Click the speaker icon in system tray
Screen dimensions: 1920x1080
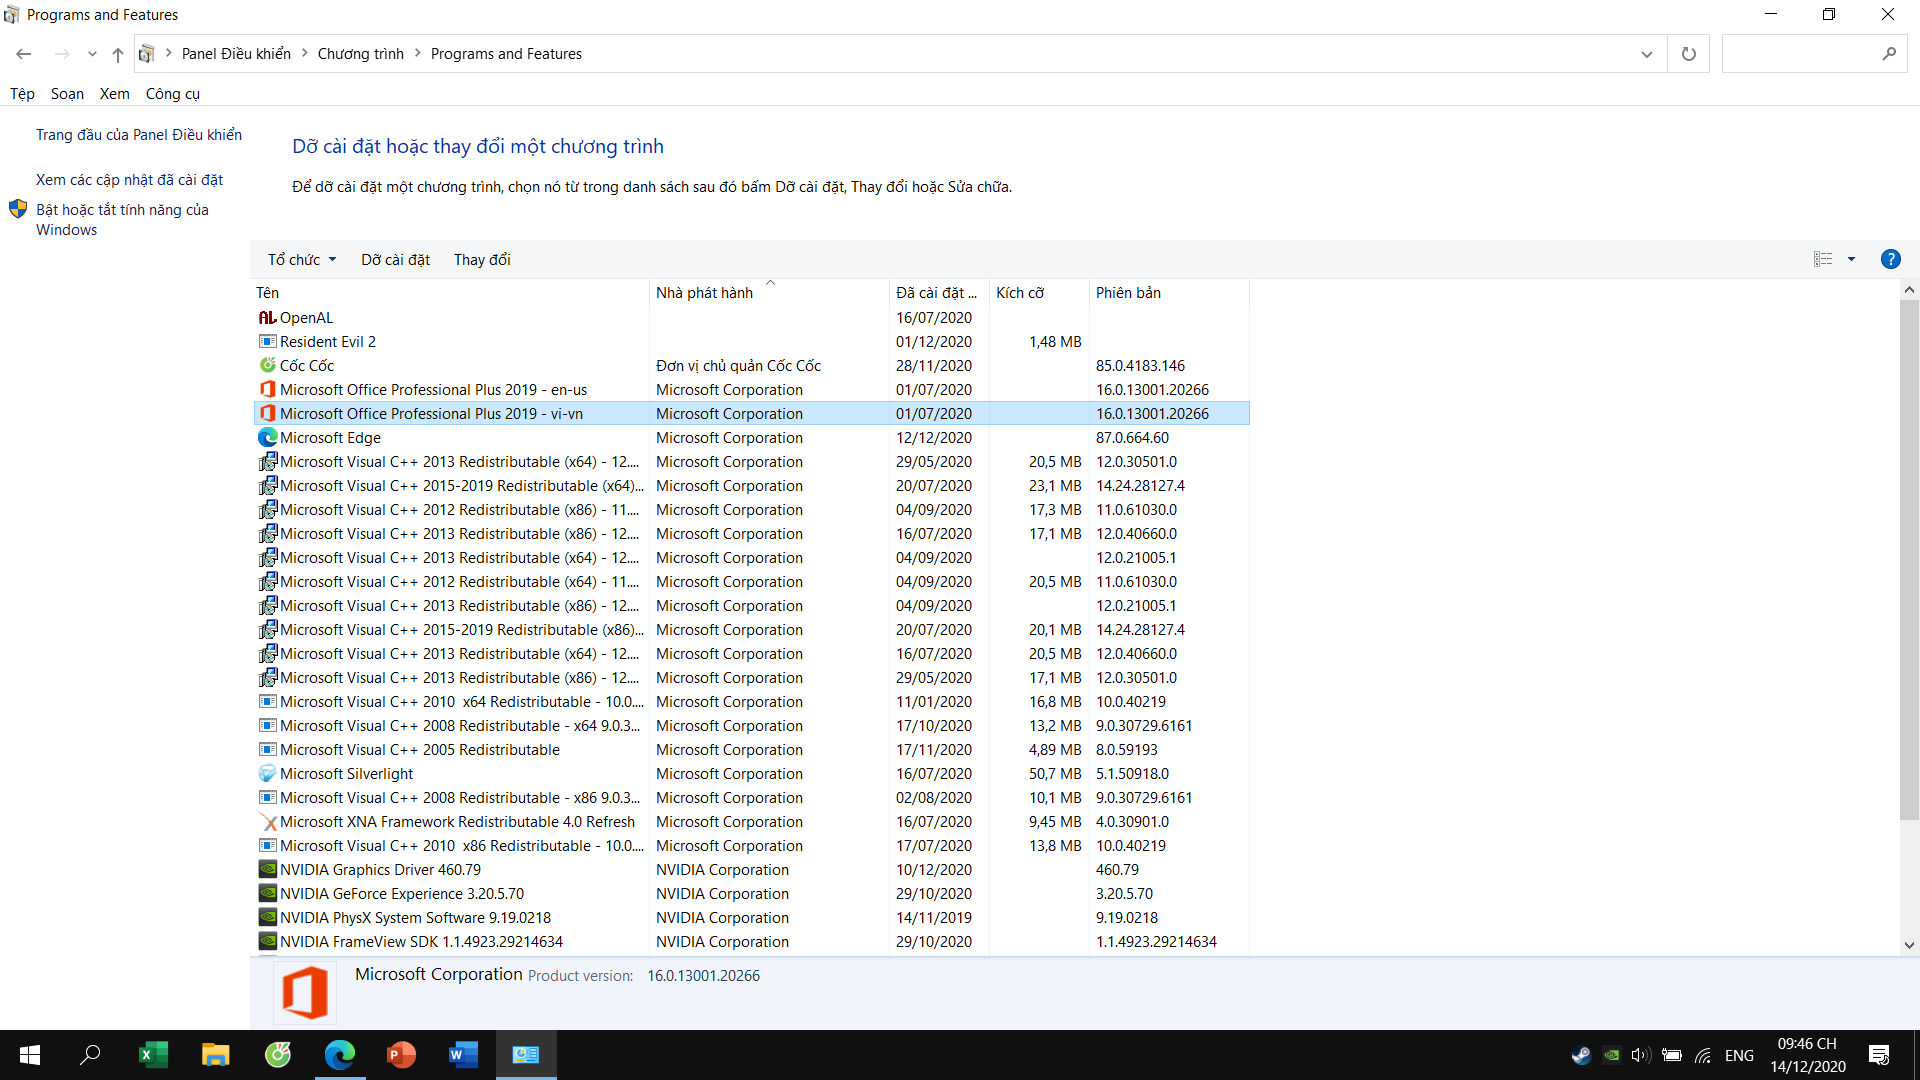[1640, 1055]
